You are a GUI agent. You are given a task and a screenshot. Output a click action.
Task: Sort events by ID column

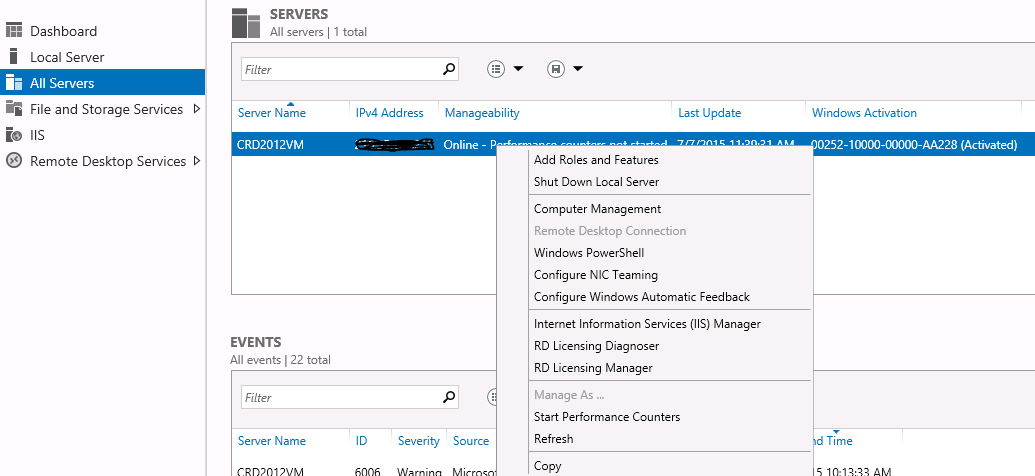pos(361,441)
